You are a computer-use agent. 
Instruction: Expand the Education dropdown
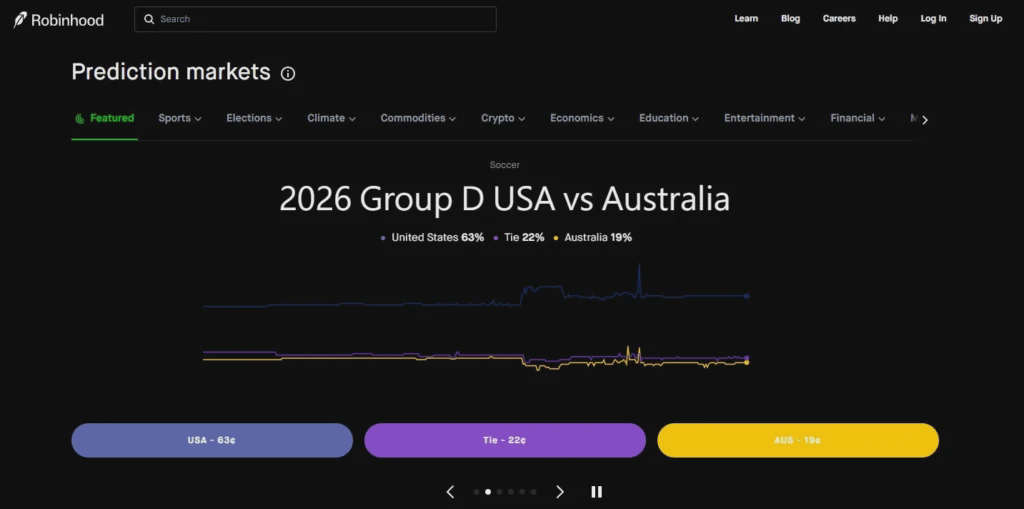coord(669,118)
